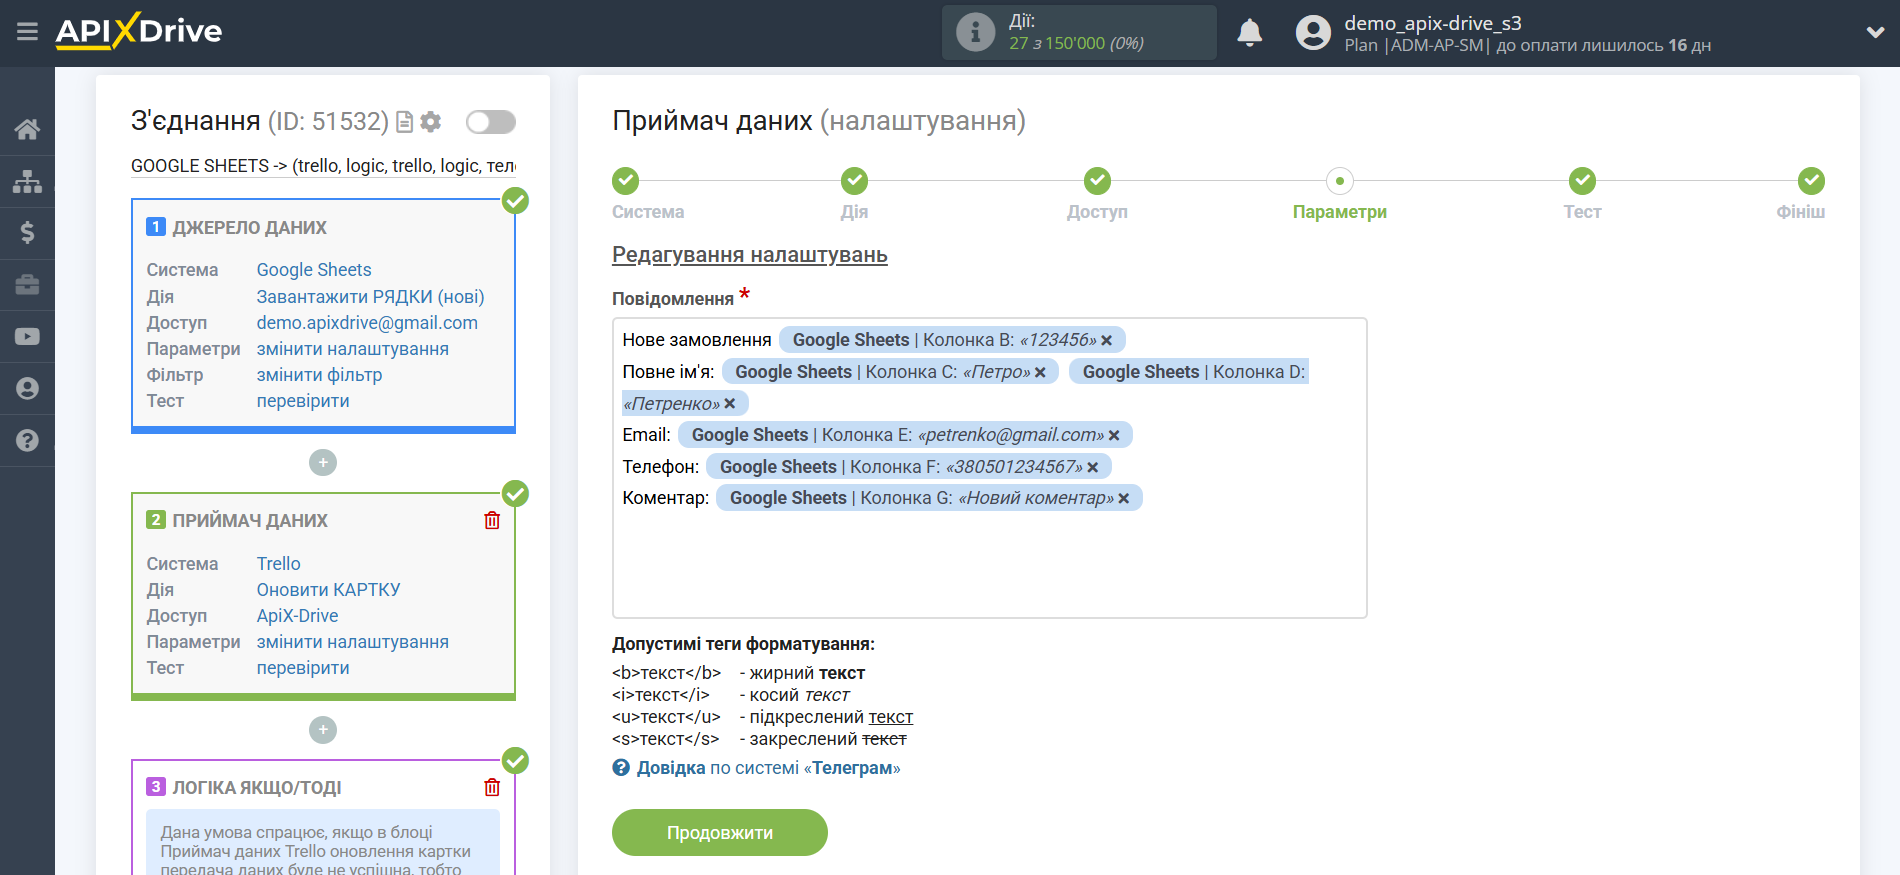Delete the Logic if/then block
Image resolution: width=1900 pixels, height=875 pixels.
coord(492,787)
